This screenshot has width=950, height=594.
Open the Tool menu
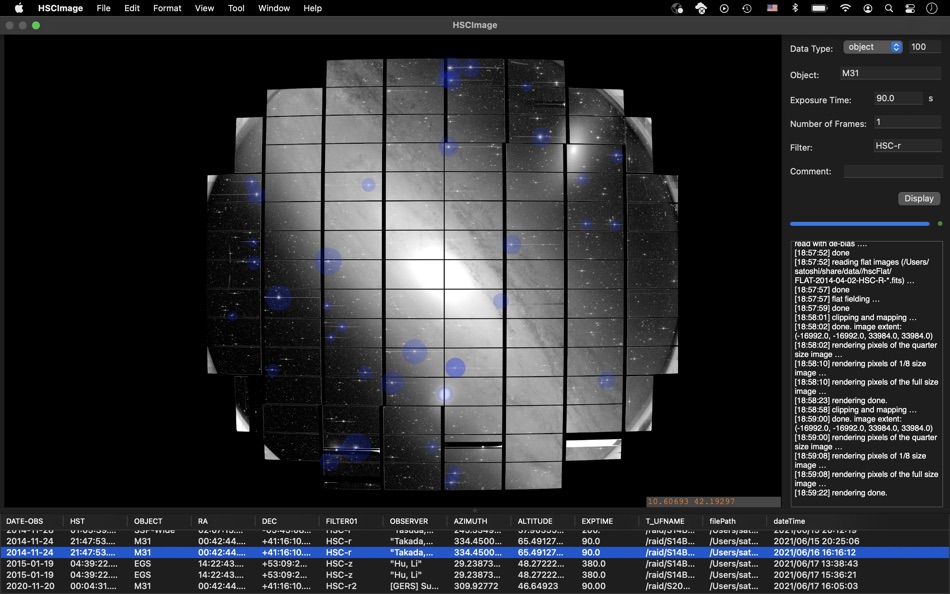tap(236, 8)
